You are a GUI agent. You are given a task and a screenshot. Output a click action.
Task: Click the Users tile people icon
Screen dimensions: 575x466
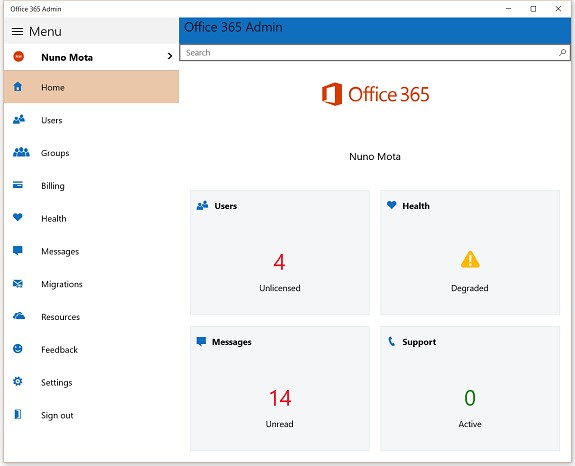pos(202,205)
